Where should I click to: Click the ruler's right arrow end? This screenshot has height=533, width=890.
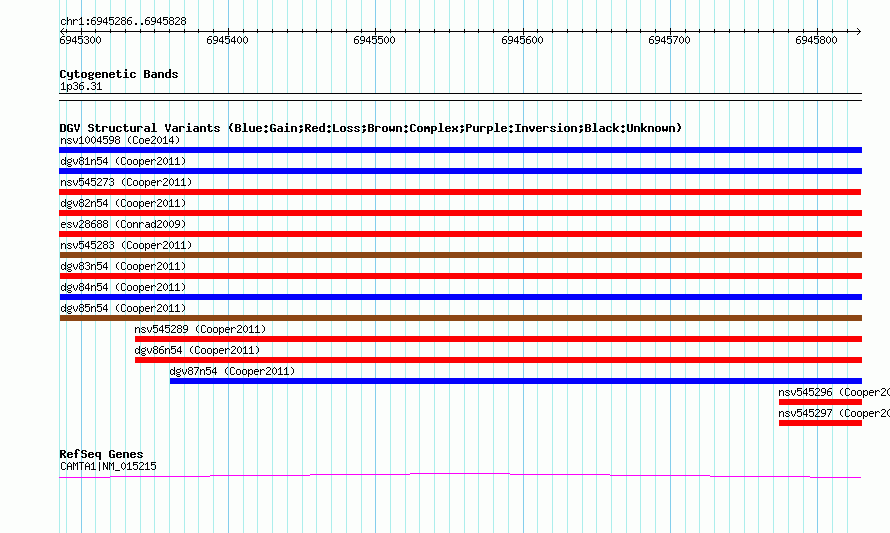[x=859, y=31]
